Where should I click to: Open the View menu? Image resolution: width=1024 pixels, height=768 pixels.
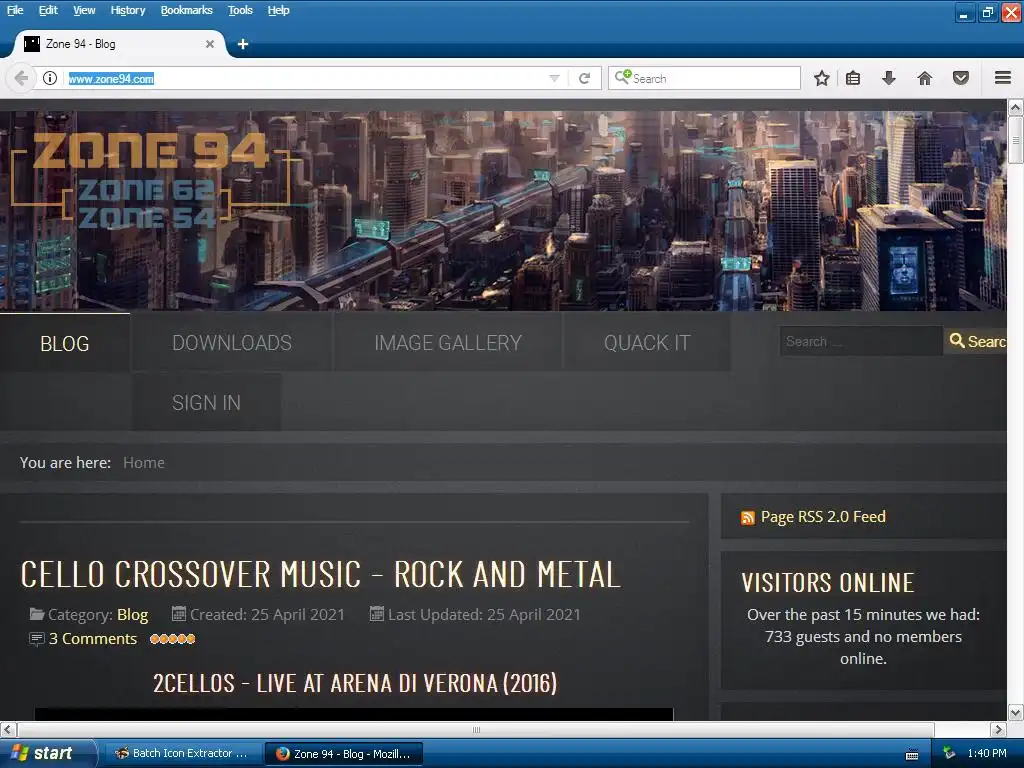pos(84,10)
